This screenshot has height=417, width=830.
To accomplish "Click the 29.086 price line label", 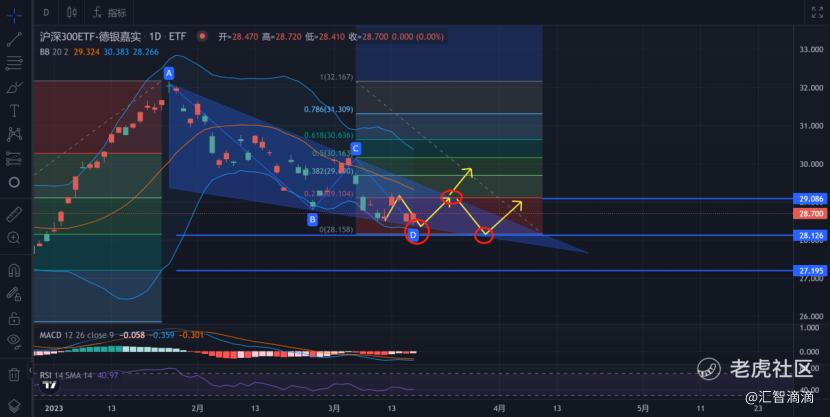I will coord(811,199).
